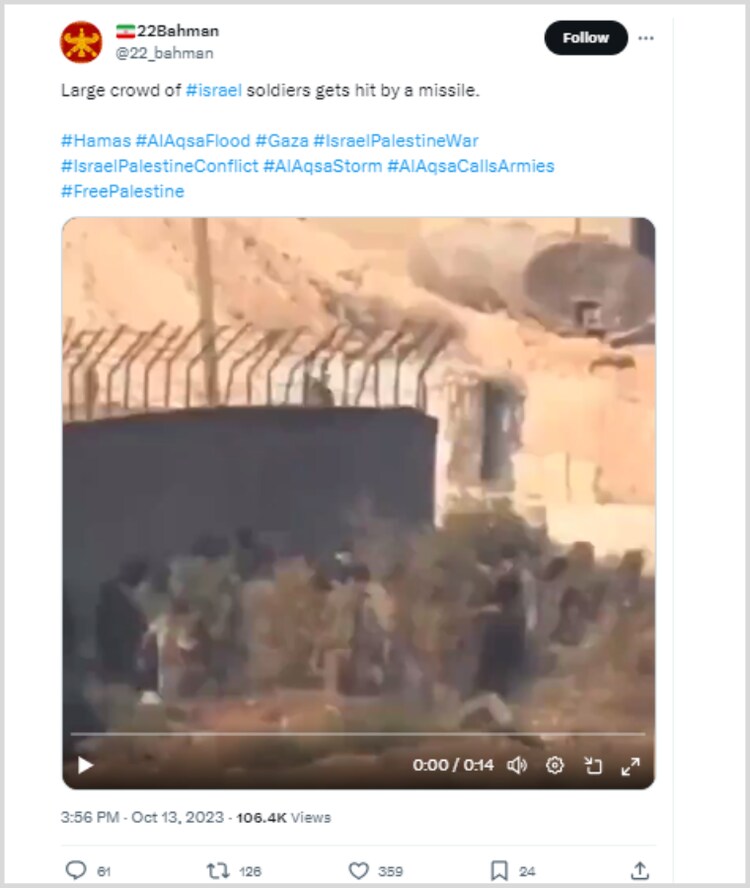Open 22Bahman profile avatar
The image size is (750, 888).
click(x=82, y=42)
